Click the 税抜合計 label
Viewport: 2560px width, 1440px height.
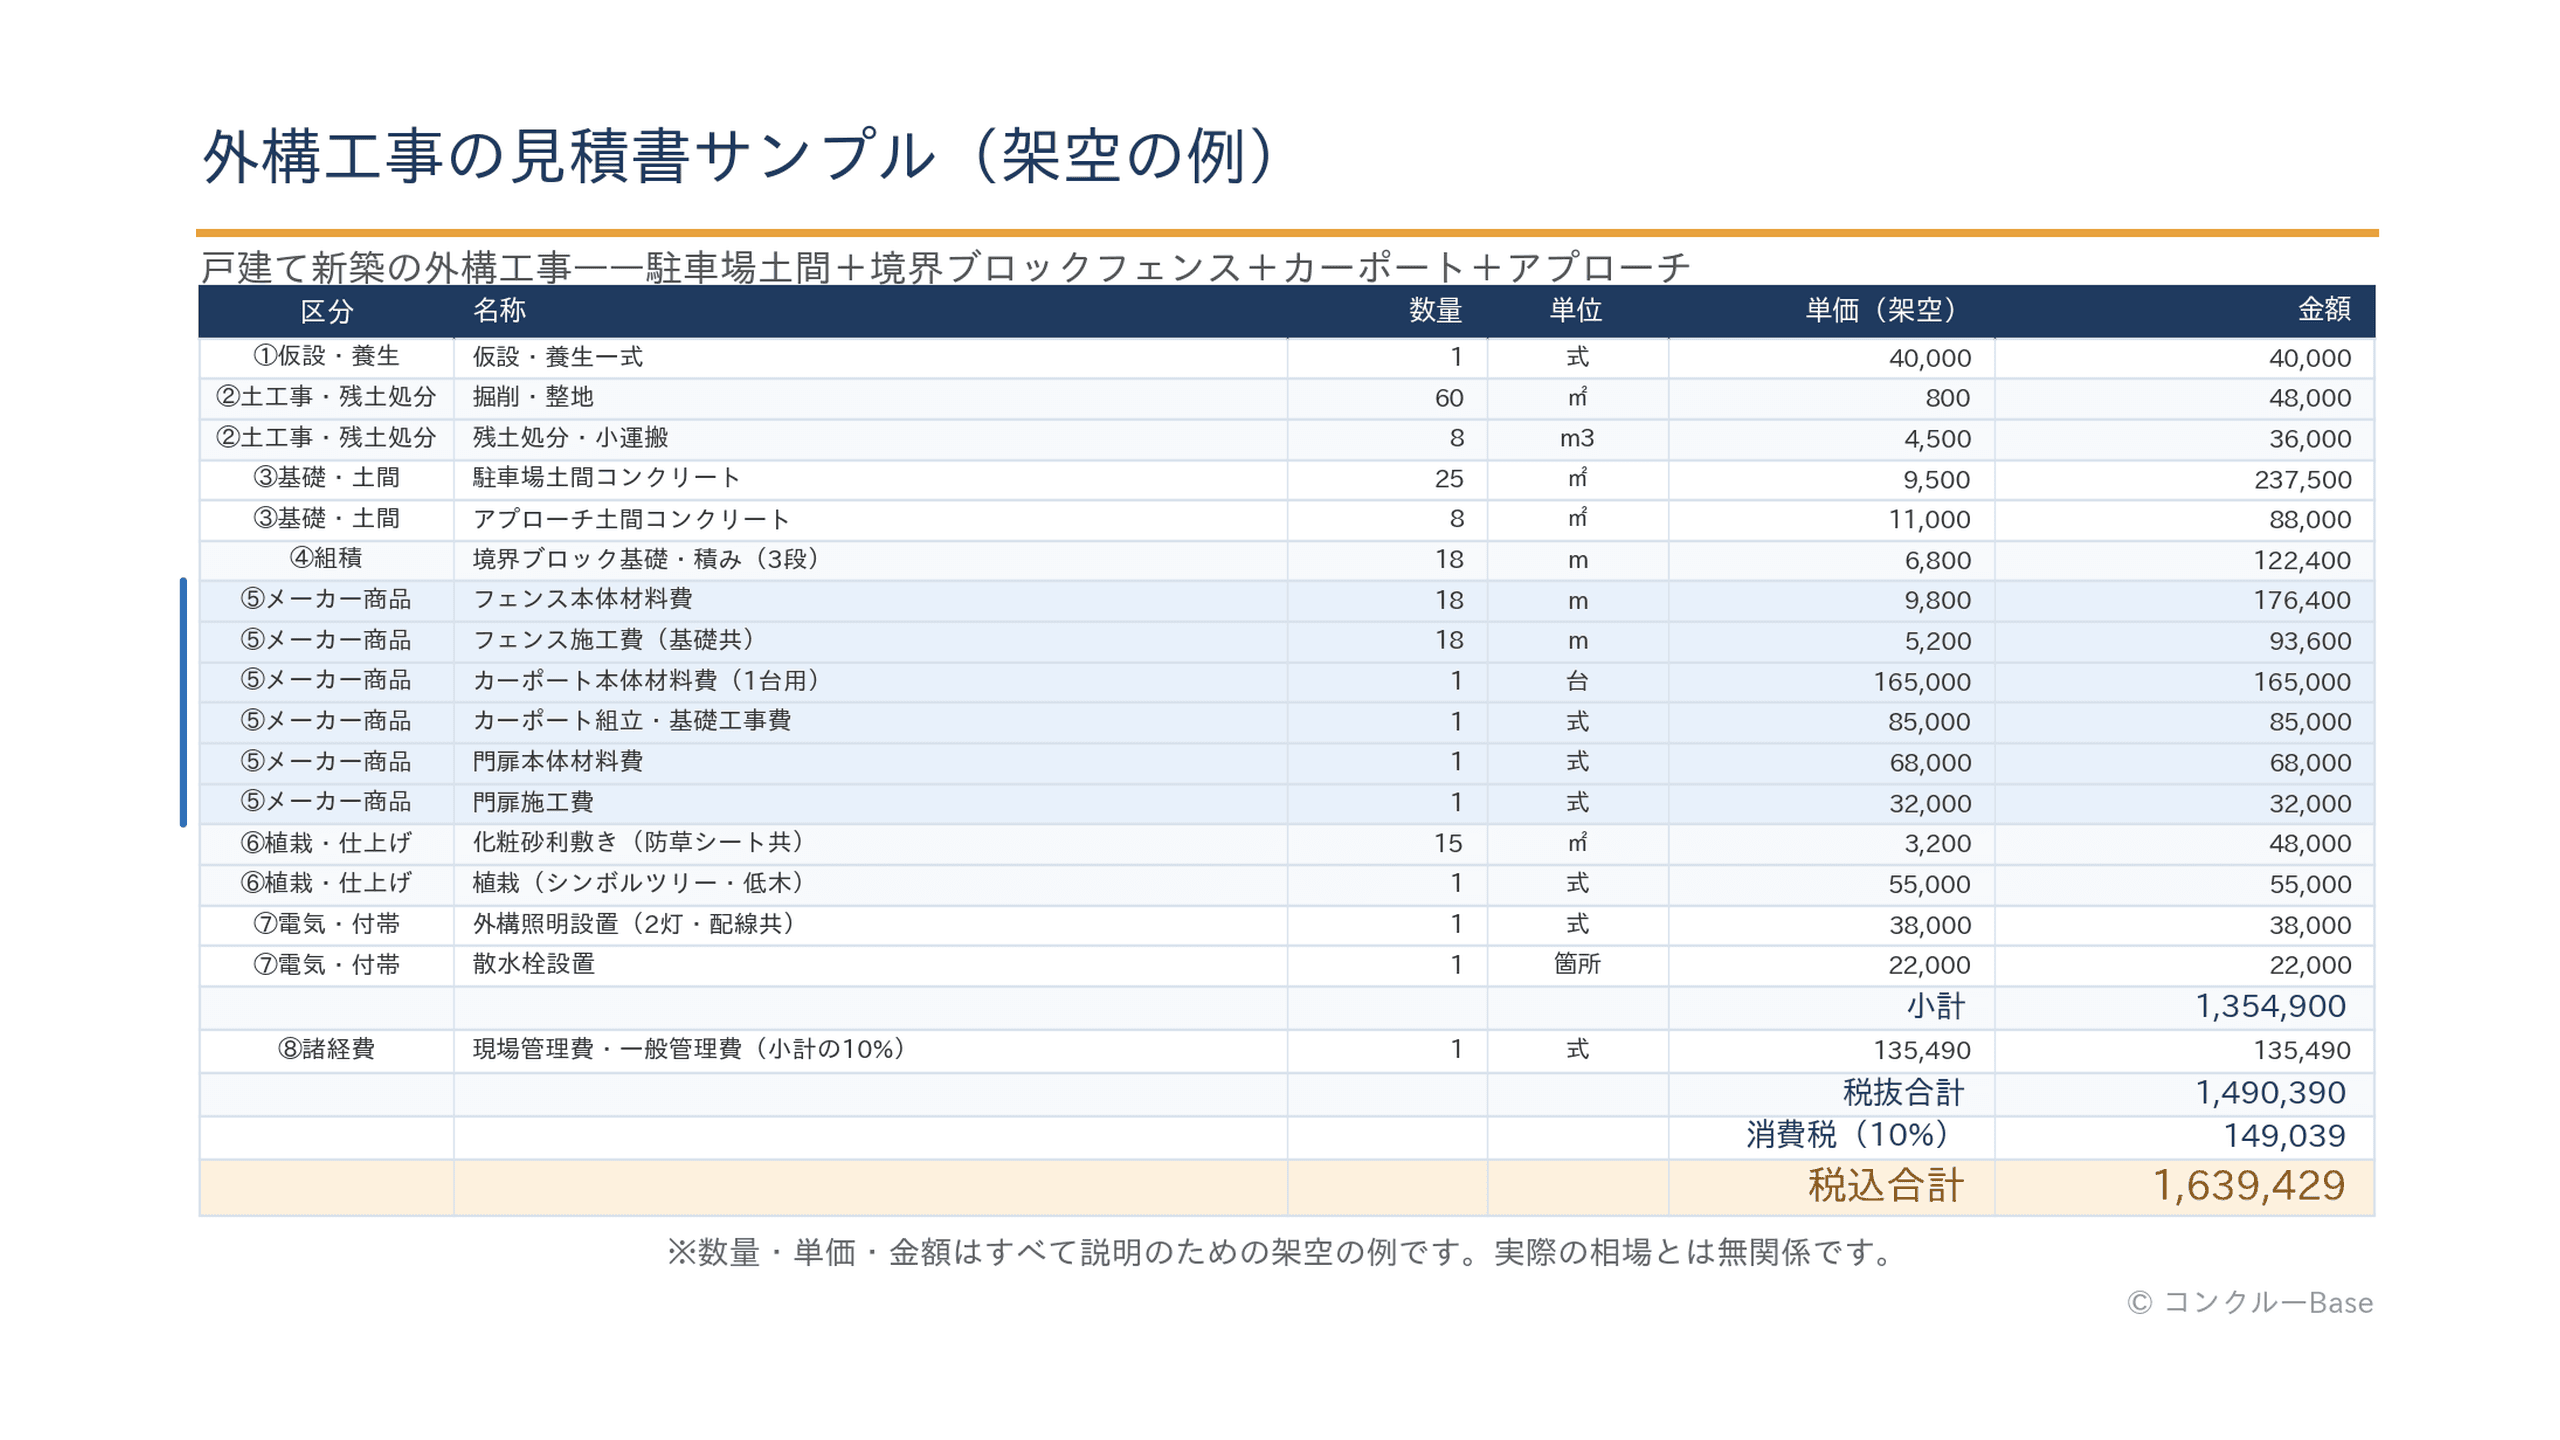click(x=1902, y=1093)
